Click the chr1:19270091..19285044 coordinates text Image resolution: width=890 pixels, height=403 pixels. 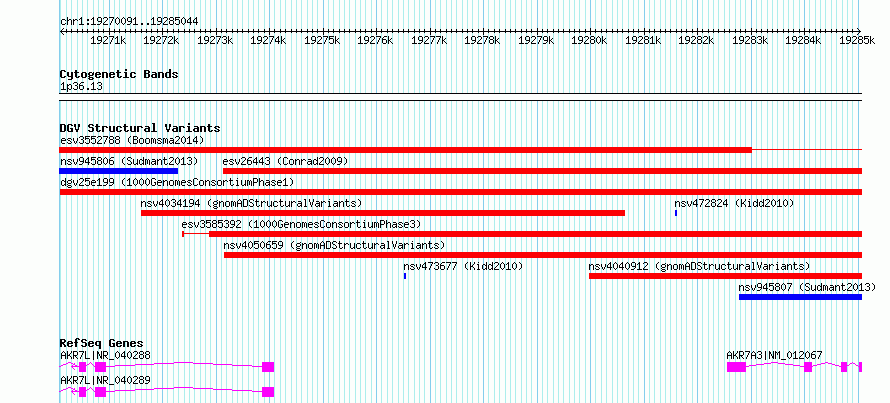pyautogui.click(x=129, y=21)
